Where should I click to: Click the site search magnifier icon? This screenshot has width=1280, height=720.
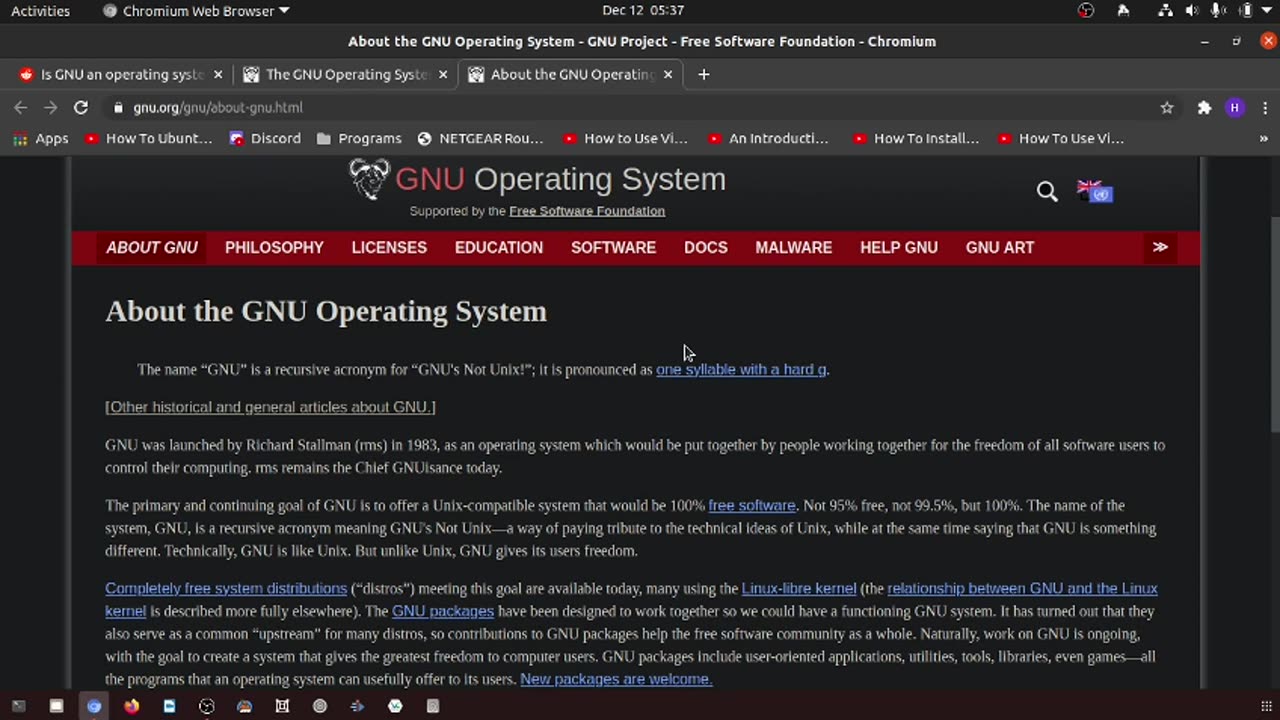[x=1047, y=191]
